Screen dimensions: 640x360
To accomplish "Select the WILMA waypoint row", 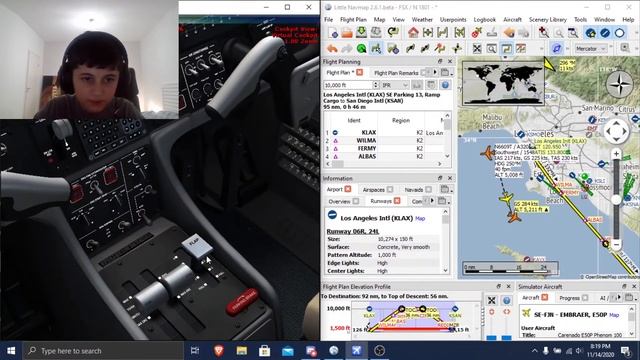I will tap(384, 140).
